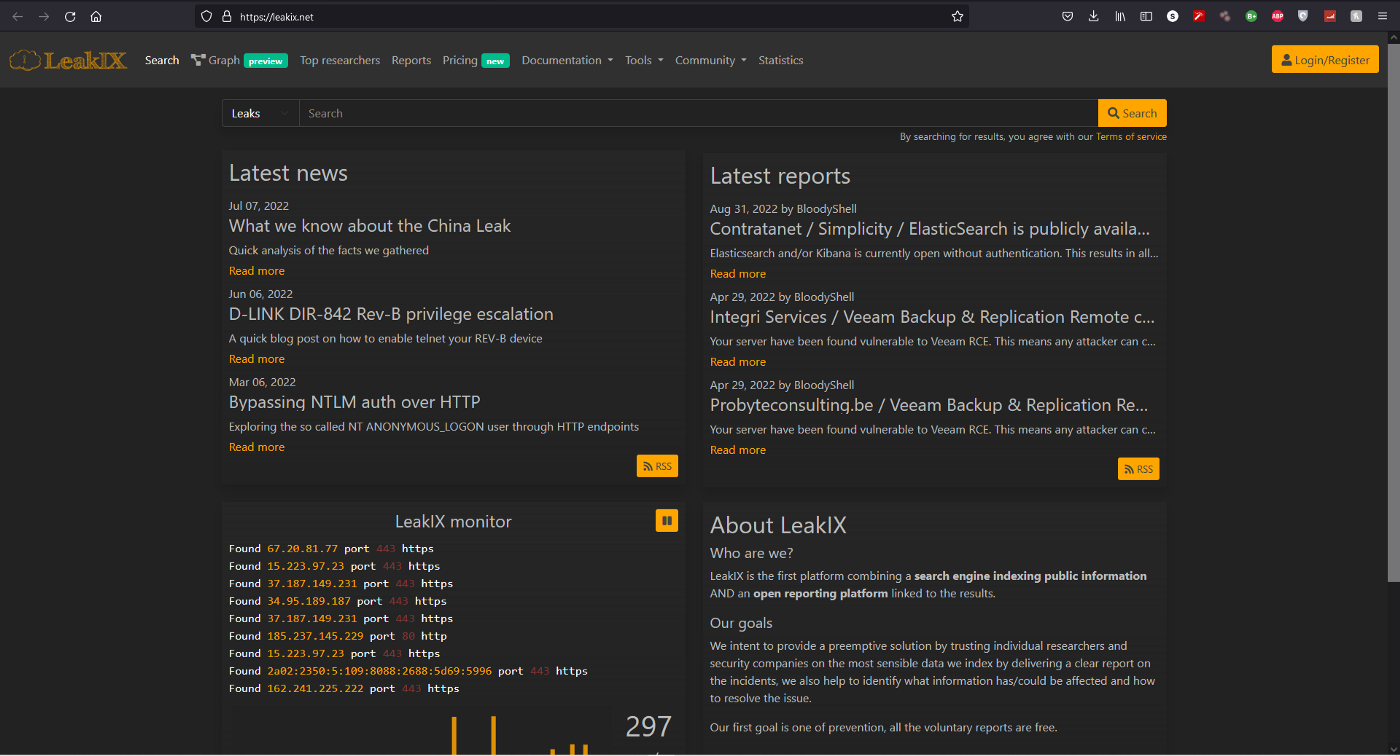Click IPv6 address 2a02:2350:5:109:8088:2688:5d69:5996
Viewport: 1400px width, 756px height.
(x=380, y=671)
